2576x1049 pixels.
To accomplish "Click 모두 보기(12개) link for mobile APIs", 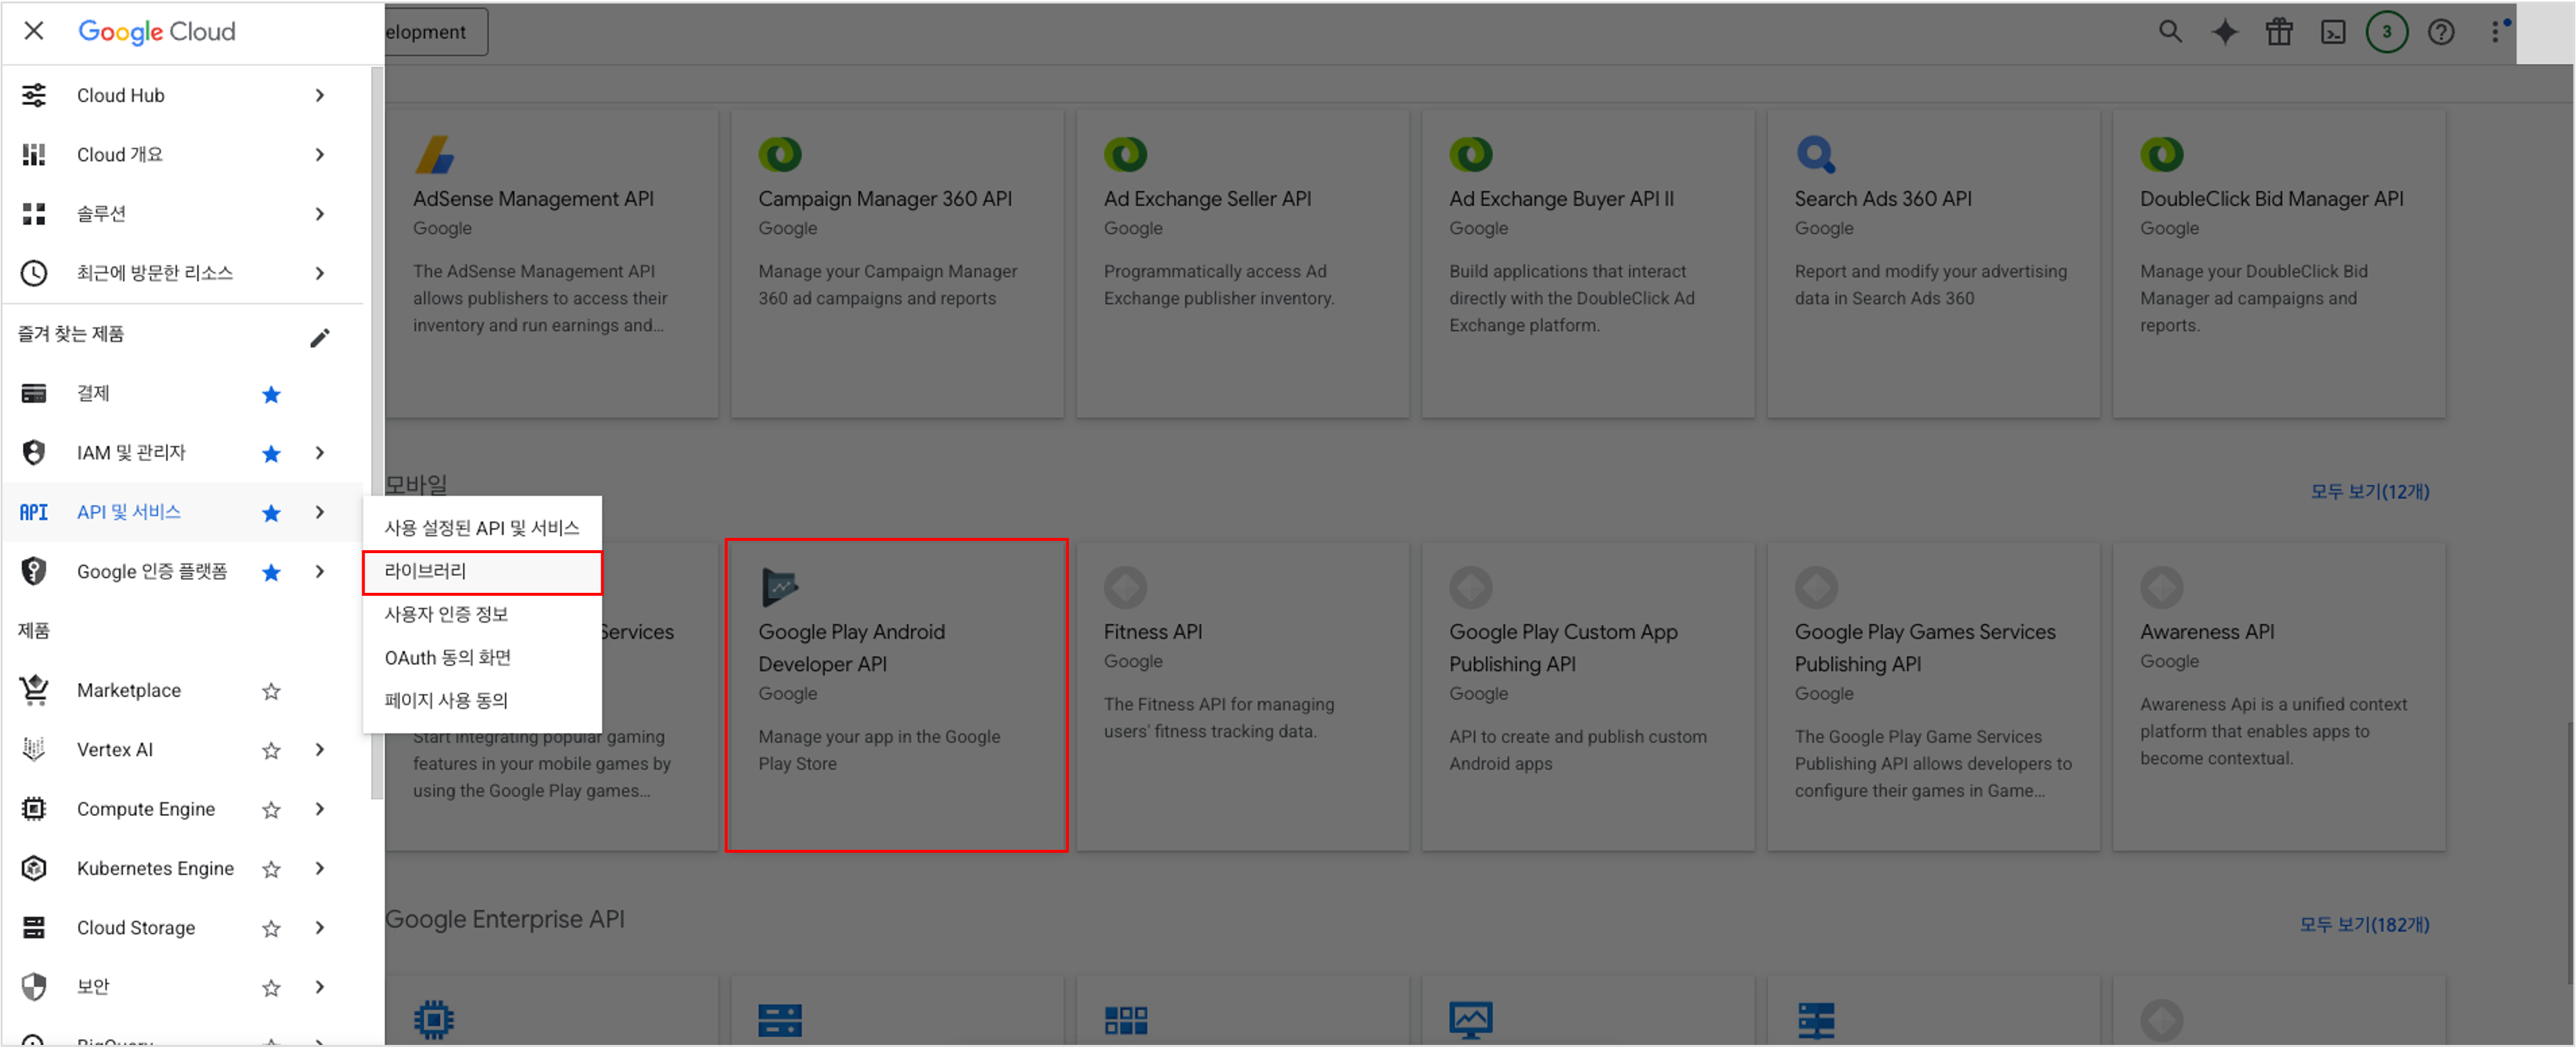I will point(2369,491).
